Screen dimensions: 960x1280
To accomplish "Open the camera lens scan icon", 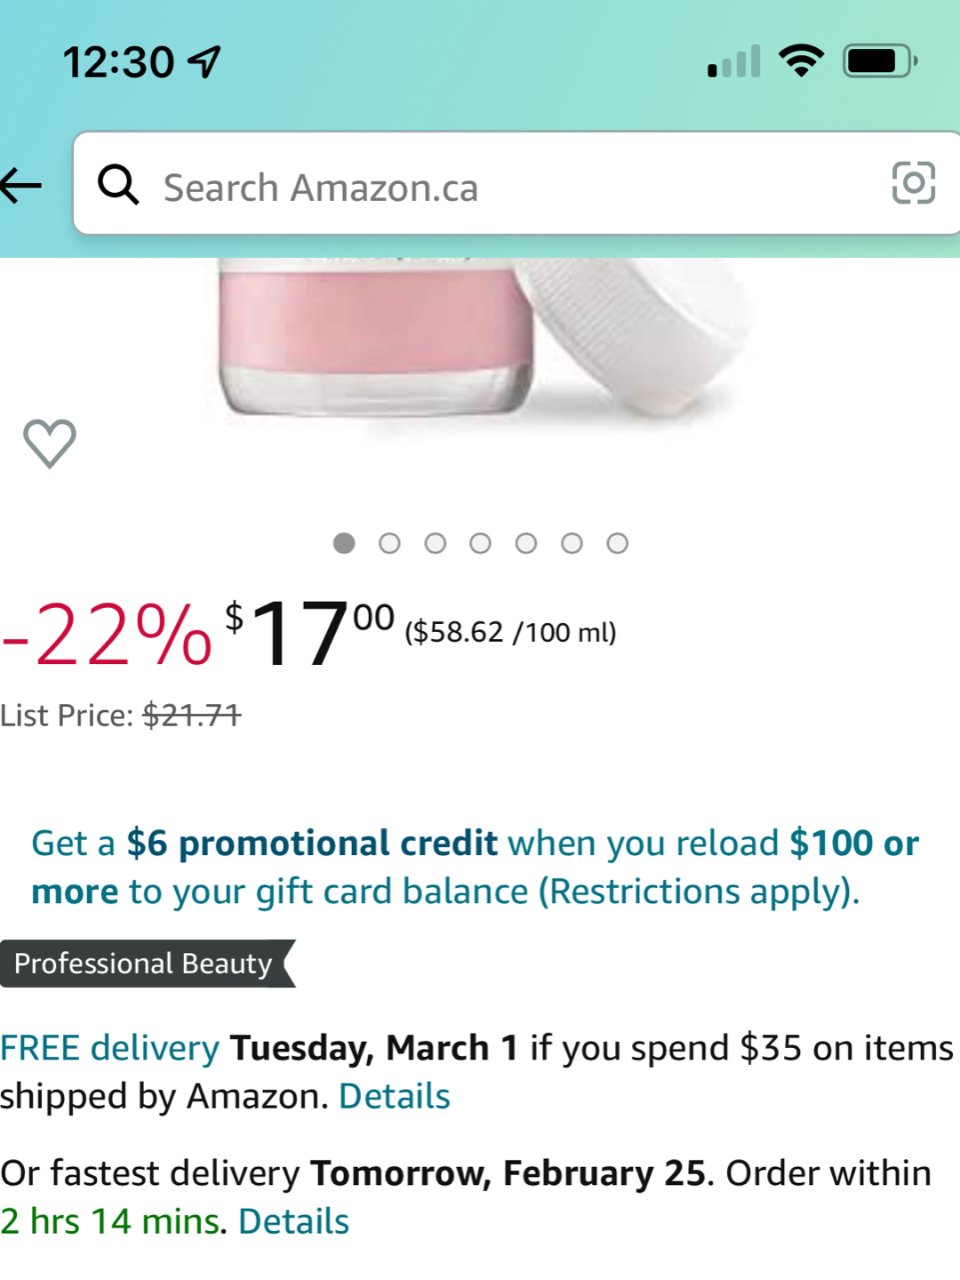I will 912,184.
